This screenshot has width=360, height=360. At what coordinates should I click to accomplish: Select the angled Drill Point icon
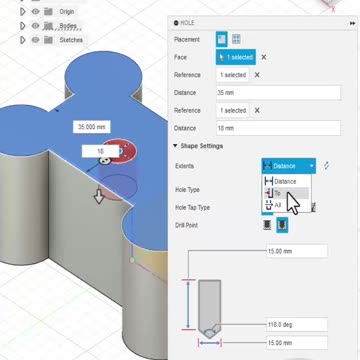pos(283,225)
